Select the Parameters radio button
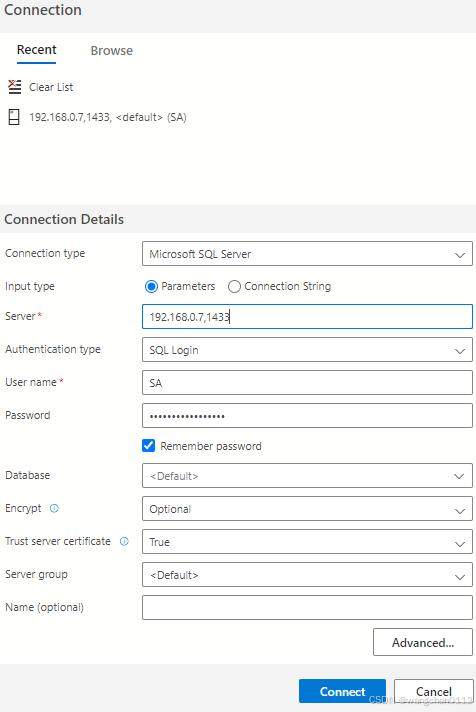The width and height of the screenshot is (476, 712). [151, 287]
